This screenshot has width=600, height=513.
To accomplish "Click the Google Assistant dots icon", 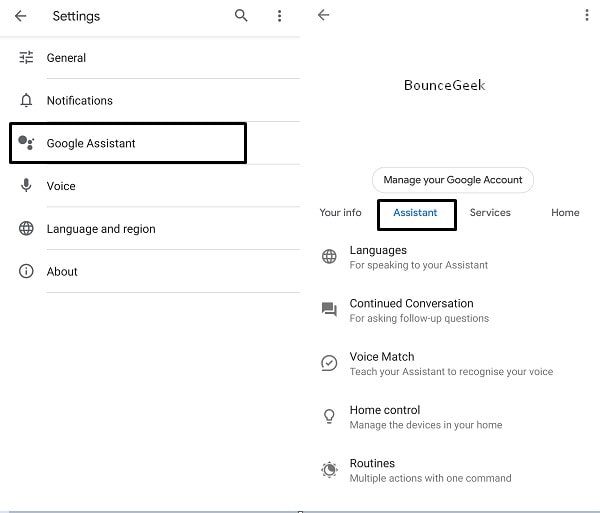I will click(26, 143).
